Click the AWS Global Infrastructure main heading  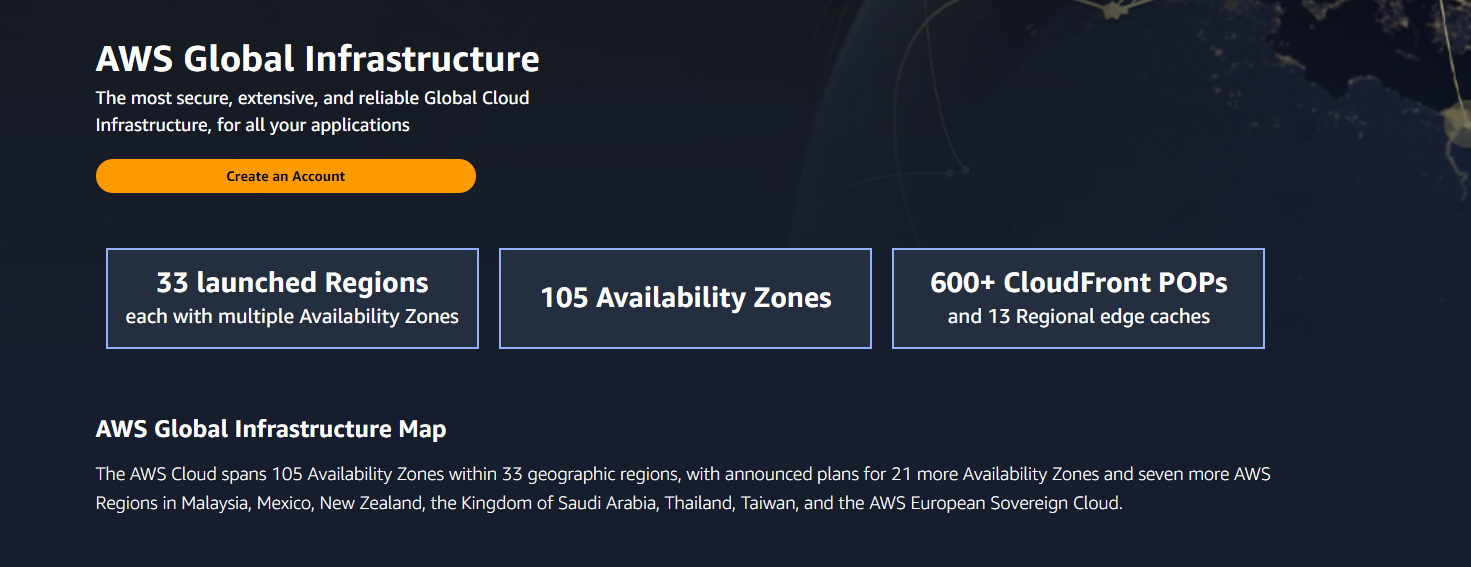point(317,59)
